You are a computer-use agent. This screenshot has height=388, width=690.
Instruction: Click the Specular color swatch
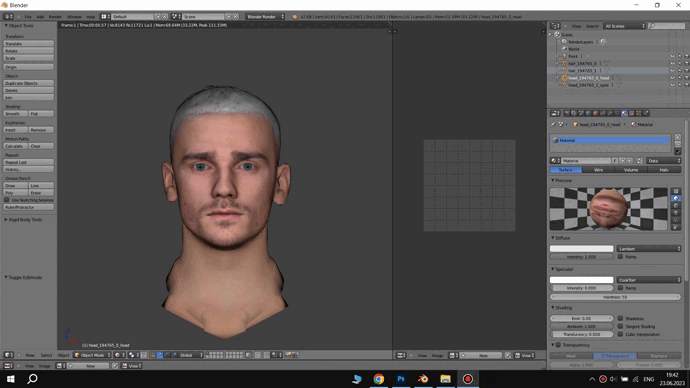pos(581,280)
